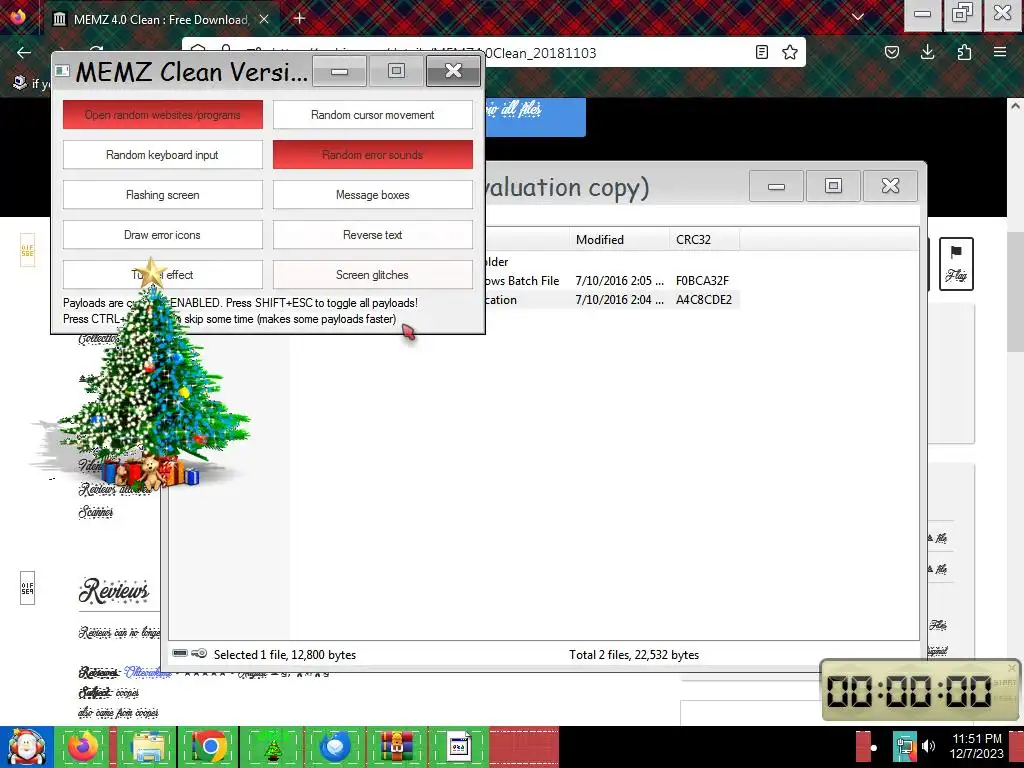Maximize the evaluation copy archive window
Image resolution: width=1024 pixels, height=768 pixels.
(833, 186)
